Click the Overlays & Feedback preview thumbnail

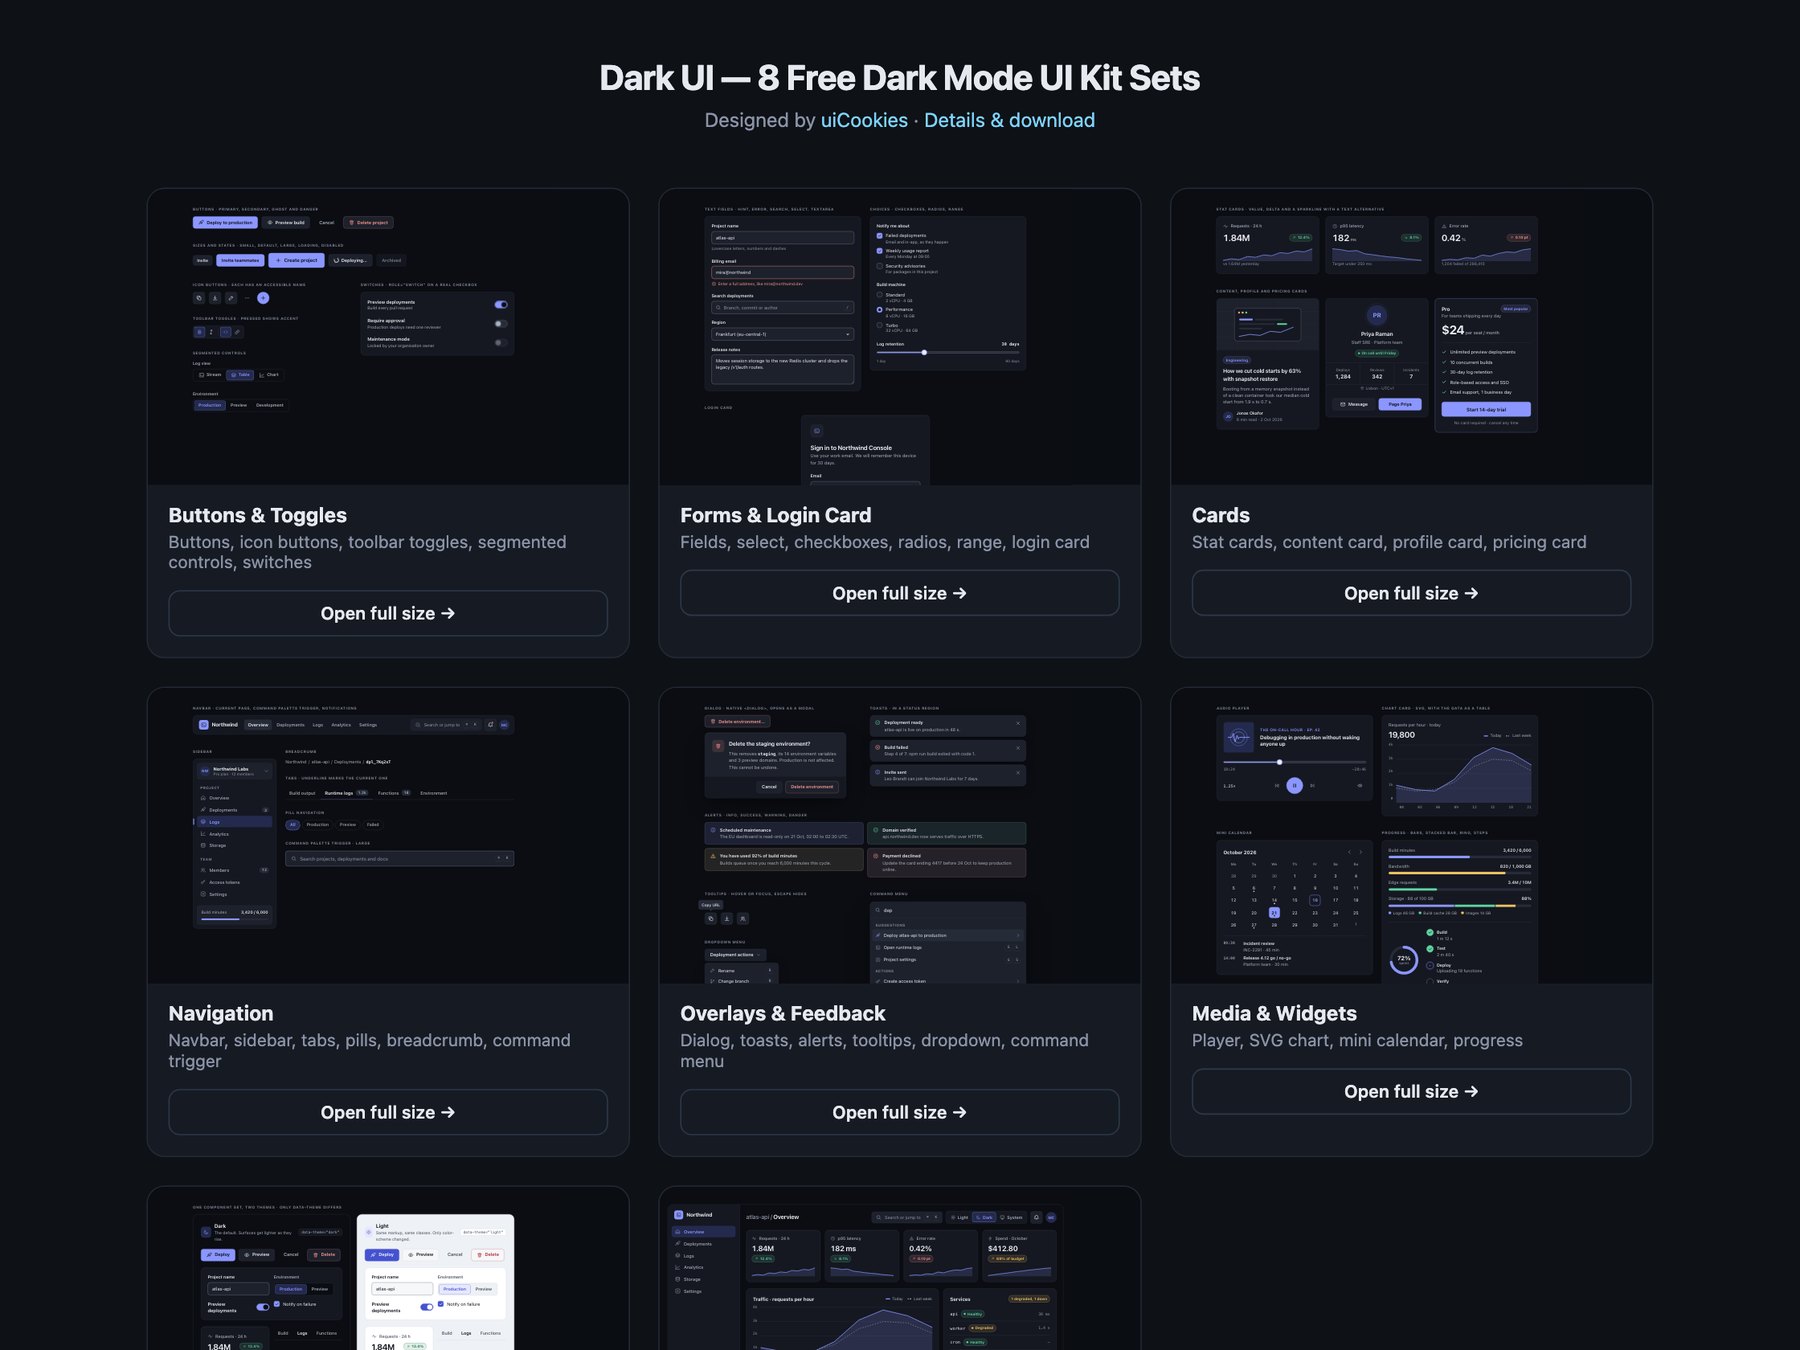point(899,835)
